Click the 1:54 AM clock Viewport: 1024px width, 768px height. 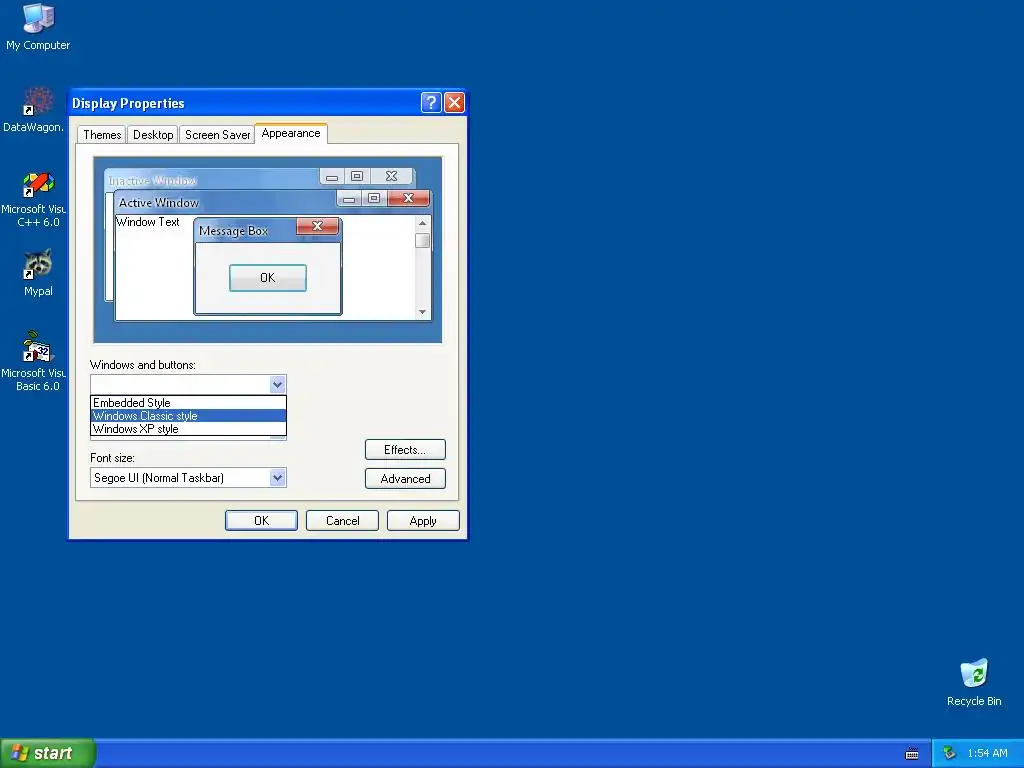coord(987,753)
